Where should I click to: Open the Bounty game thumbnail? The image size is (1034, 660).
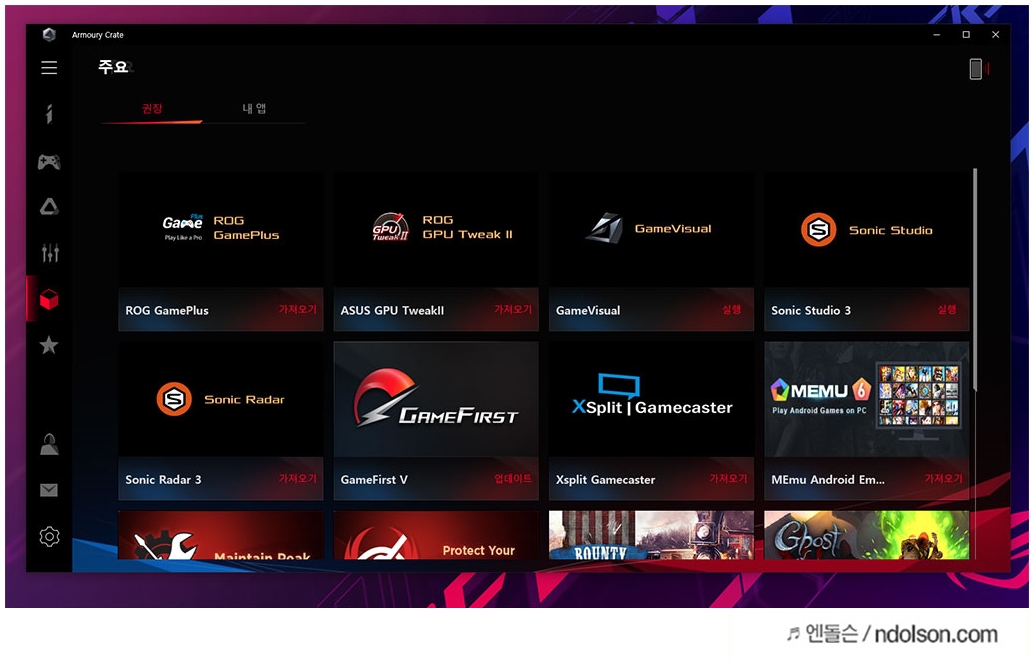[652, 535]
